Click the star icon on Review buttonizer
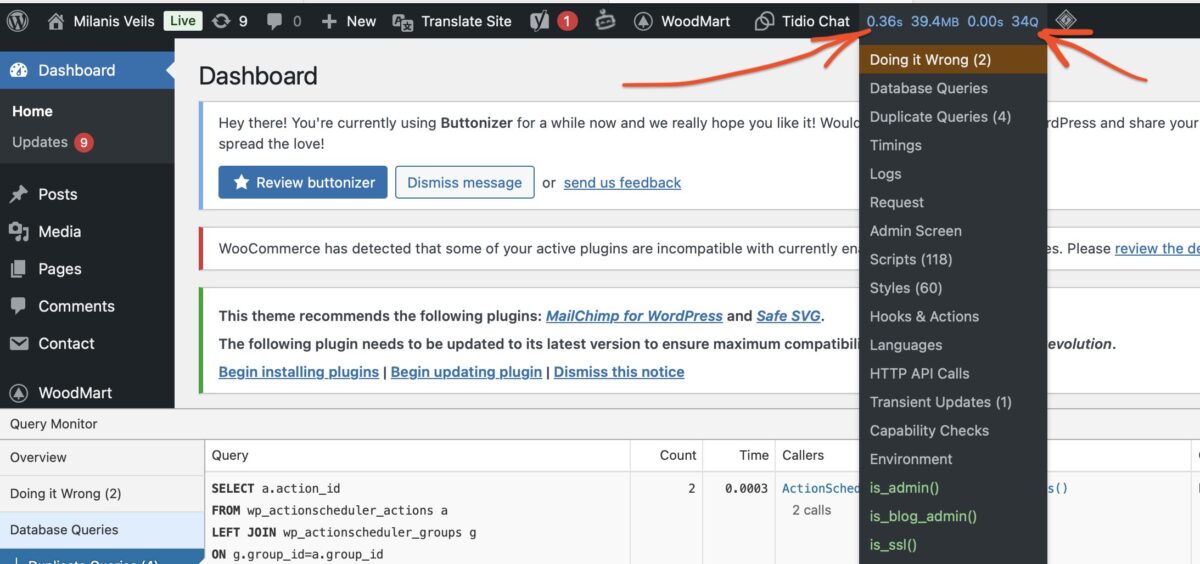The height and width of the screenshot is (564, 1200). (241, 182)
